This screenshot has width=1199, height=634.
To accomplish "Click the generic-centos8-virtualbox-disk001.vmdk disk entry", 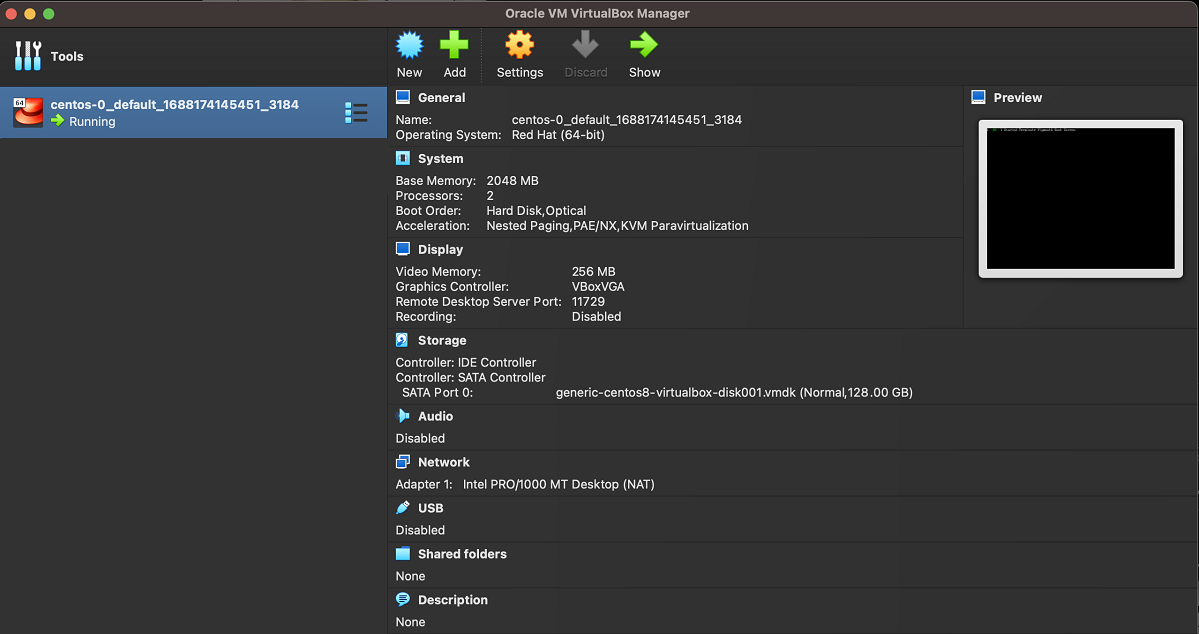I will [x=734, y=393].
